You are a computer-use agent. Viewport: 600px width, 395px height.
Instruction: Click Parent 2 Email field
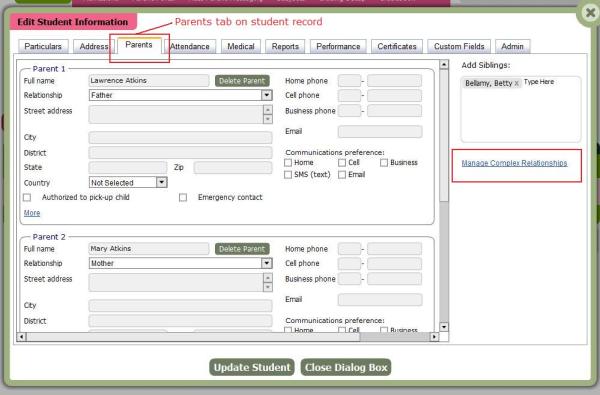pos(380,299)
